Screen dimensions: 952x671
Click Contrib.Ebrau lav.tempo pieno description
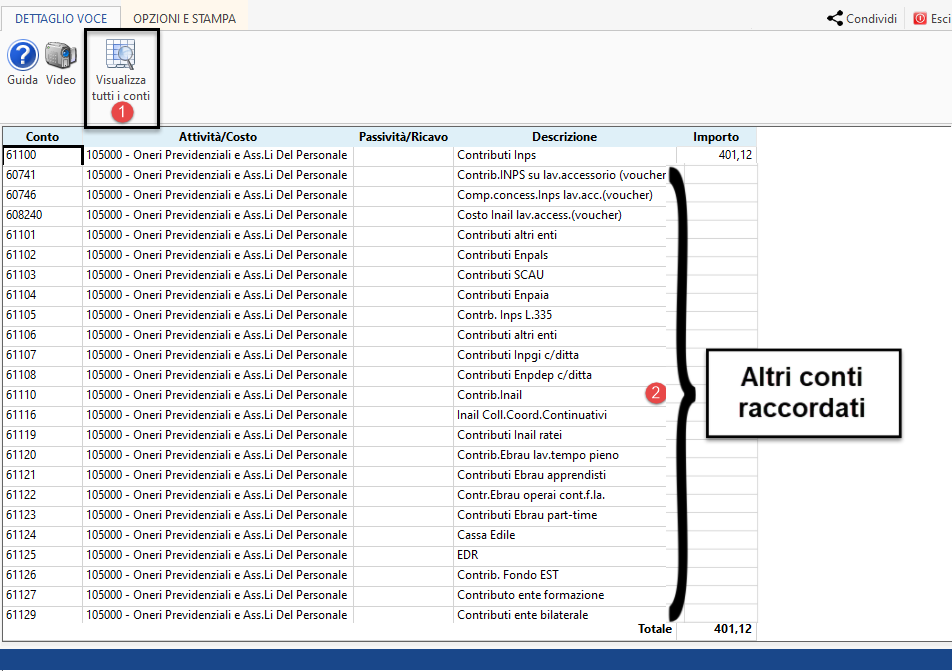[x=560, y=455]
